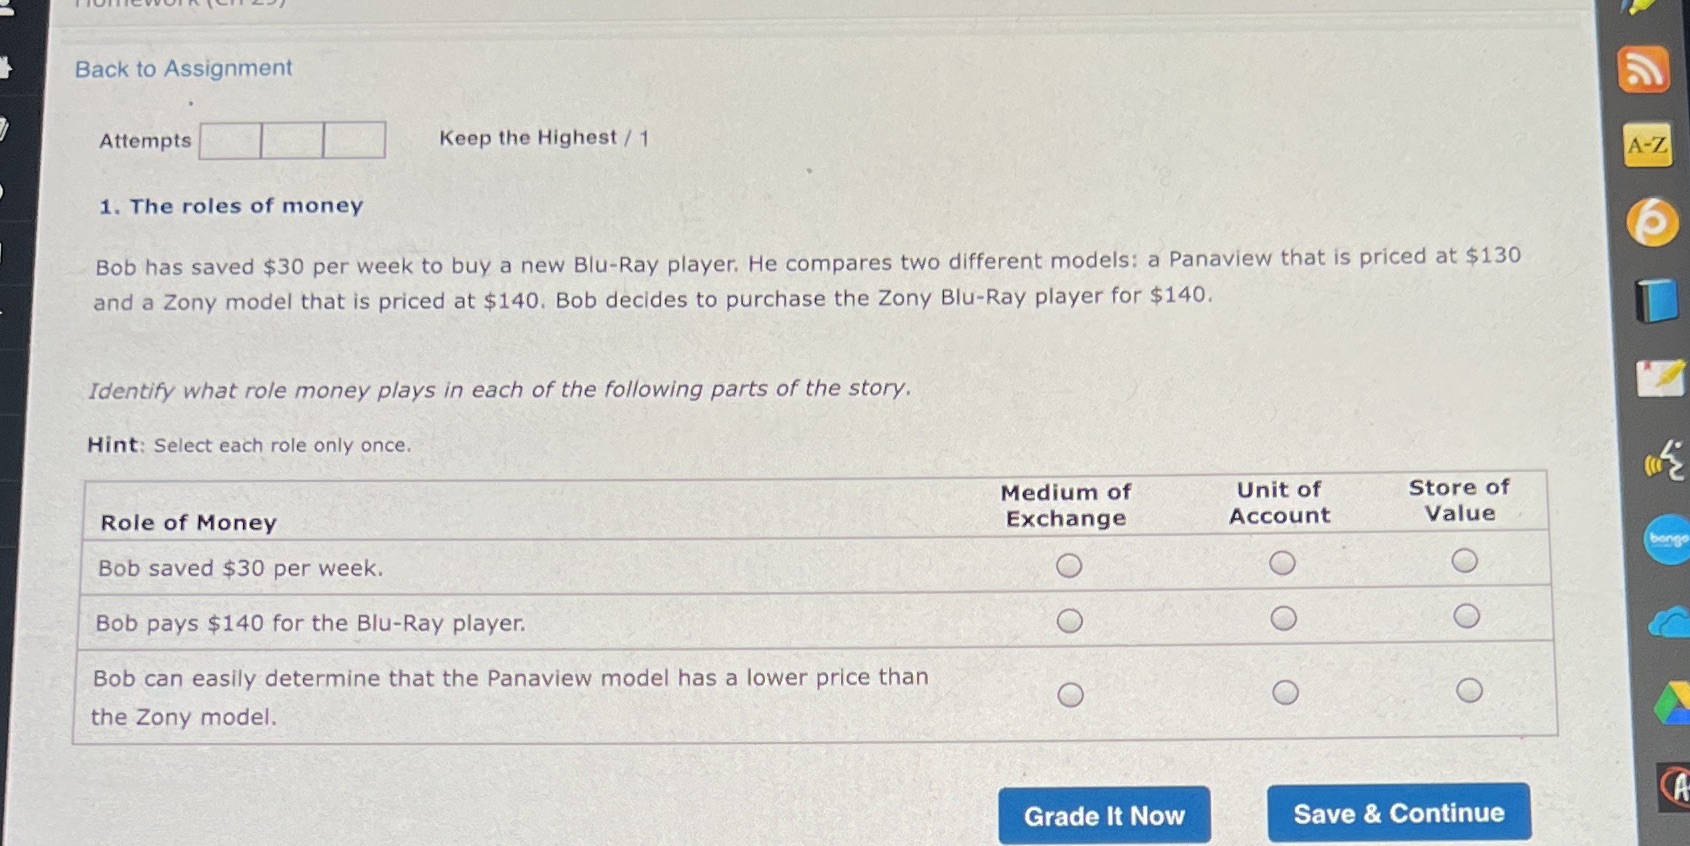
Task: Select Medium of Exchange for 'Bob pays $140'
Action: (1069, 621)
